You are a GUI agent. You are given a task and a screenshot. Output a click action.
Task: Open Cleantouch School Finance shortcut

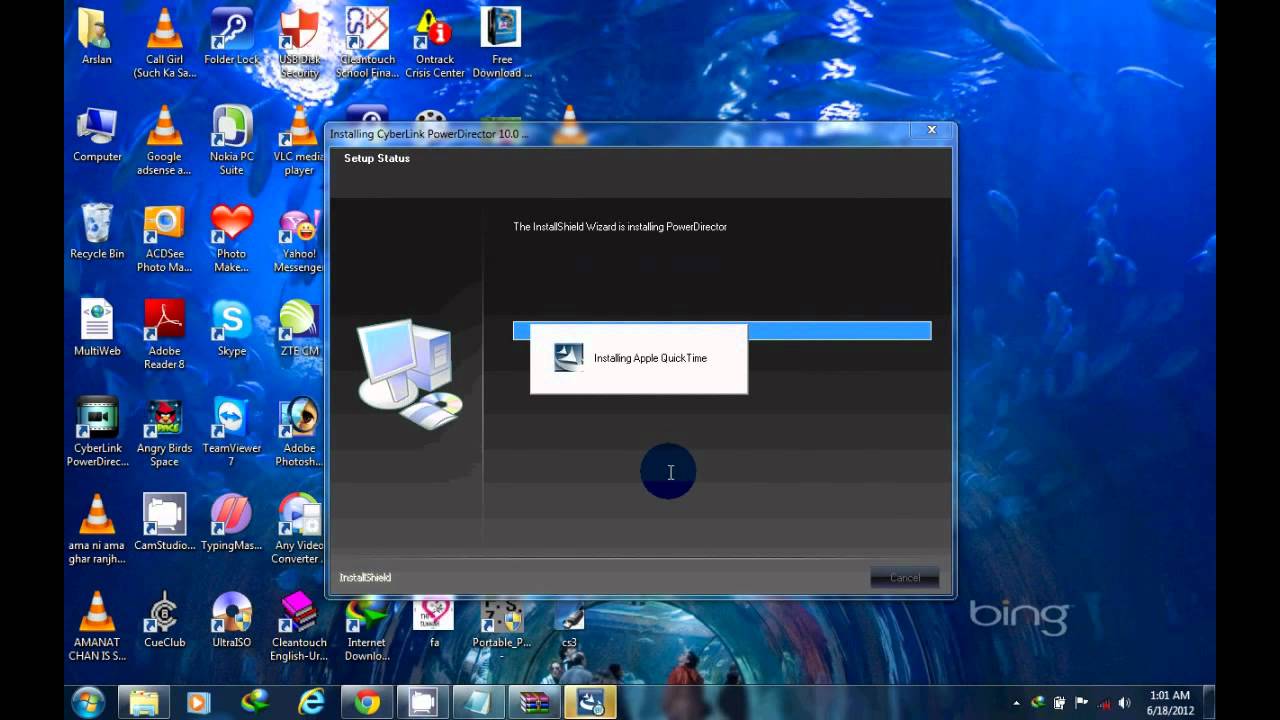pos(367,42)
